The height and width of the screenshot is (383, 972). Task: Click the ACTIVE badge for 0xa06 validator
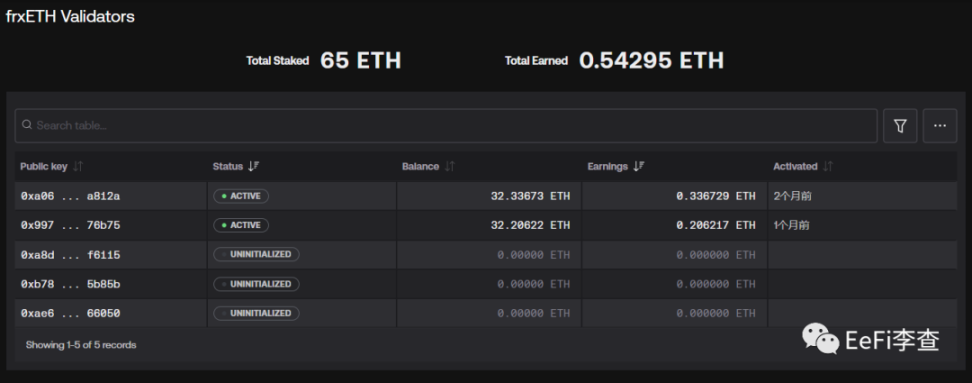241,196
